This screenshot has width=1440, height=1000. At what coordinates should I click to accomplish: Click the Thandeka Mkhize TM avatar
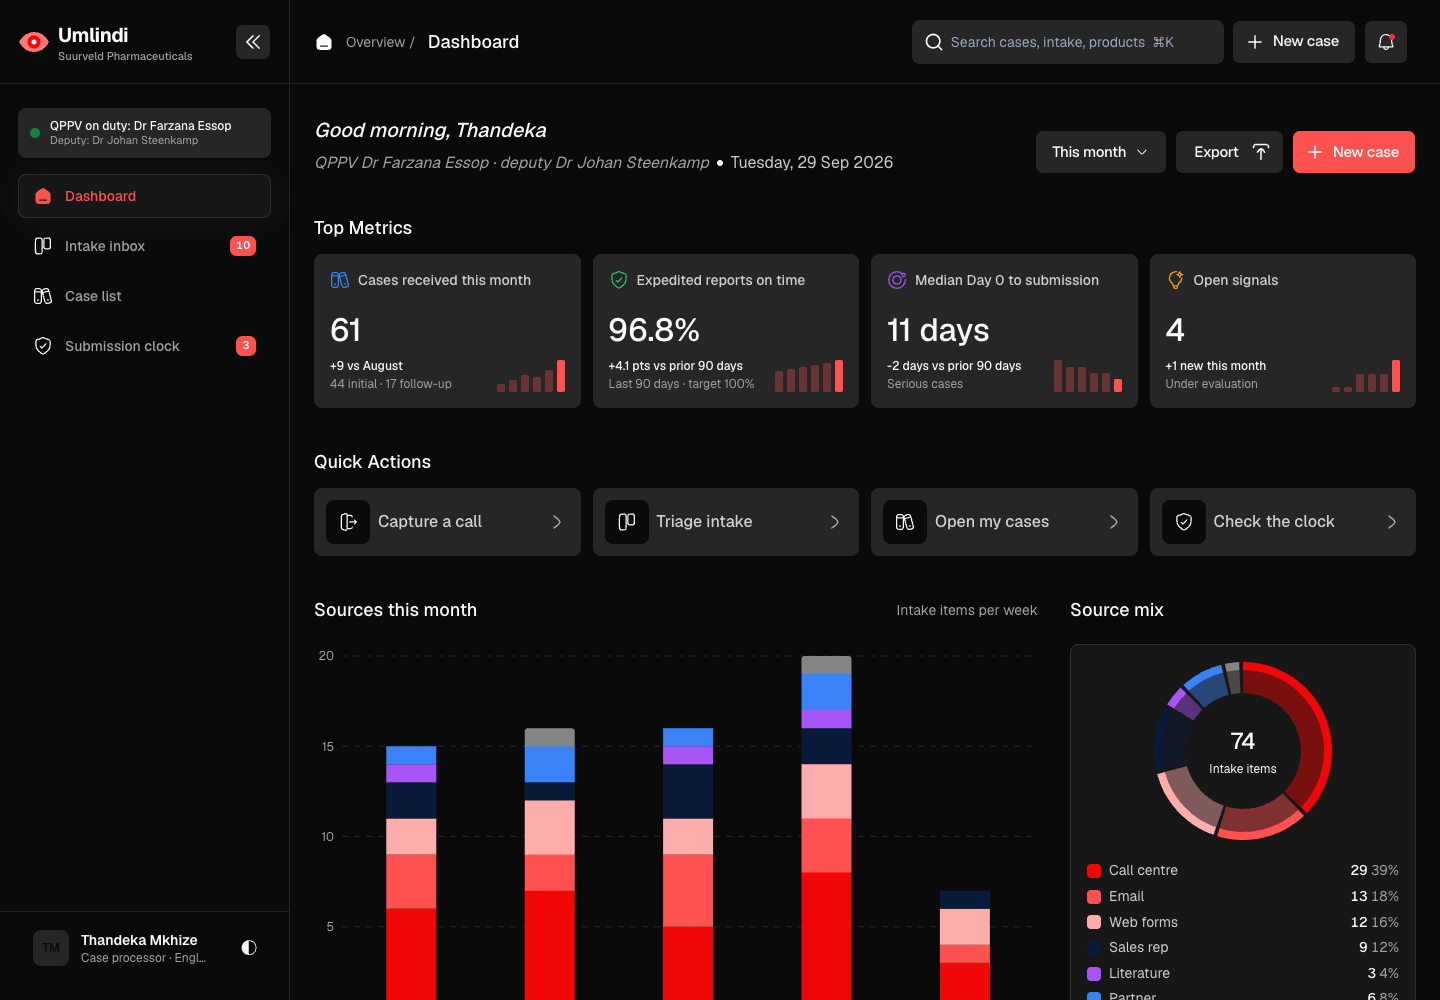click(x=51, y=948)
